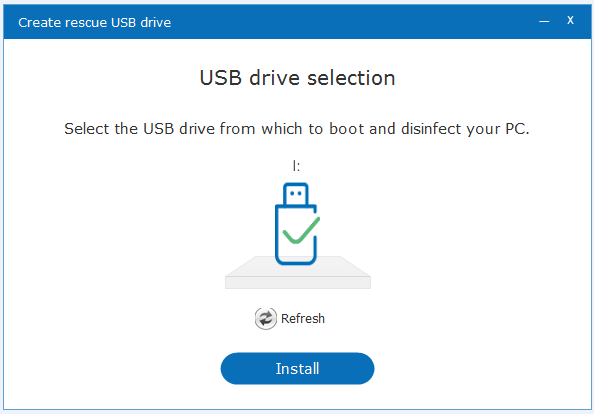Click the front edge of the gray platform
The height and width of the screenshot is (414, 594).
298,283
